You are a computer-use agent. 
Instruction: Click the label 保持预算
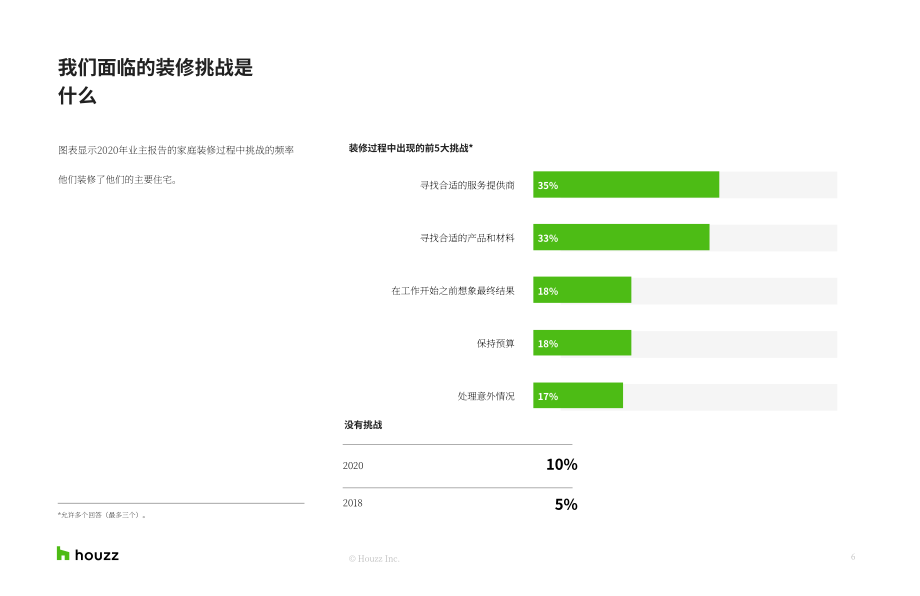pyautogui.click(x=496, y=344)
